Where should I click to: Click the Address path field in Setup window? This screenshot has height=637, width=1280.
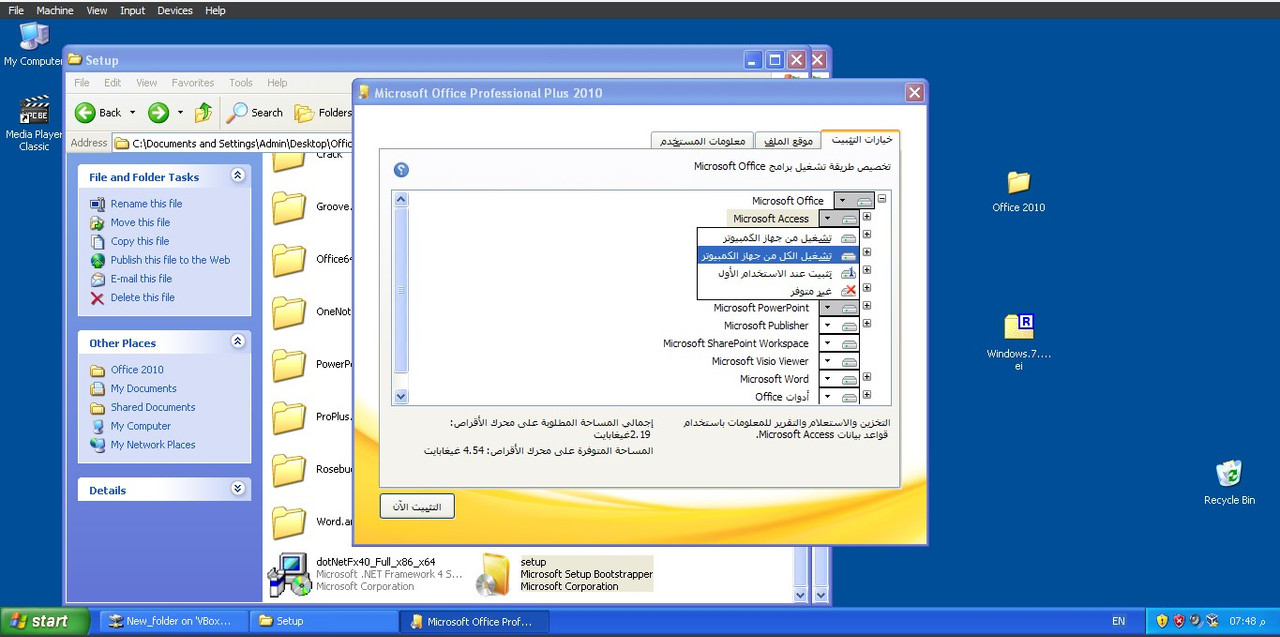(x=234, y=143)
